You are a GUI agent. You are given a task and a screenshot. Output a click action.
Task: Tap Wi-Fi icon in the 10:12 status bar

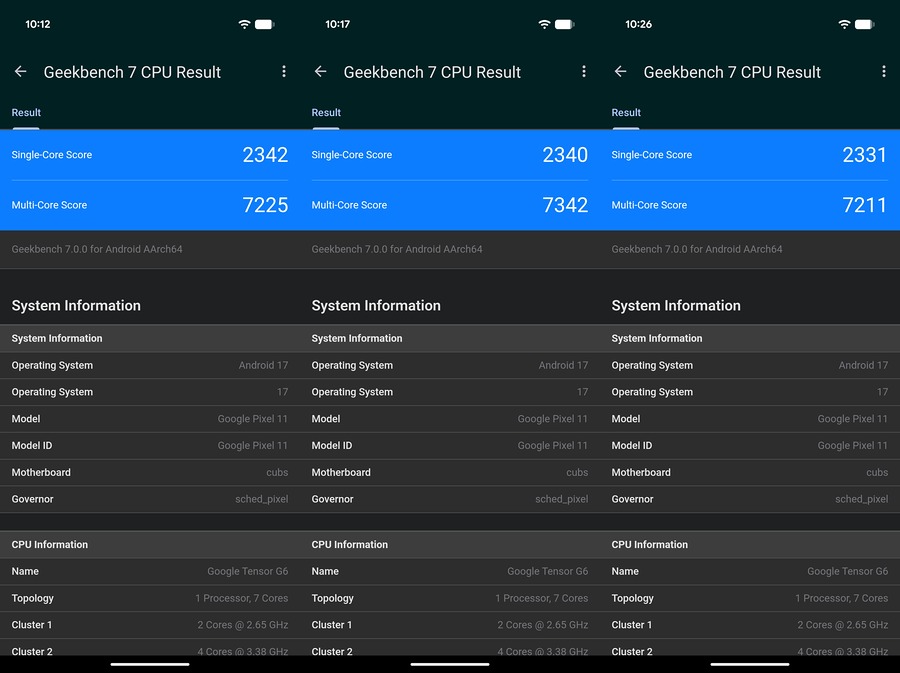pyautogui.click(x=245, y=24)
